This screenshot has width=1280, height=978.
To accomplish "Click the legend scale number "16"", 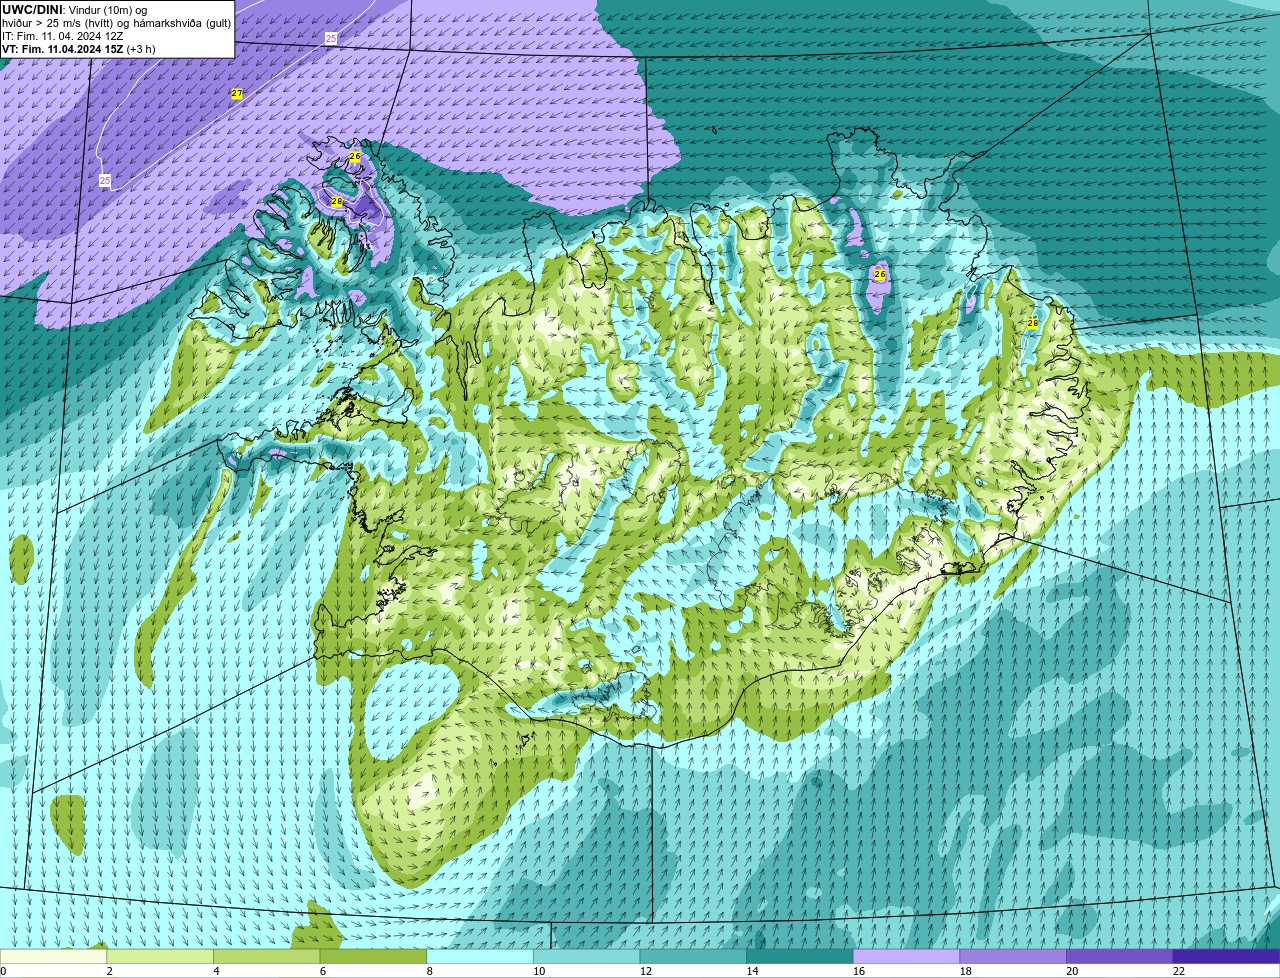I will (859, 971).
